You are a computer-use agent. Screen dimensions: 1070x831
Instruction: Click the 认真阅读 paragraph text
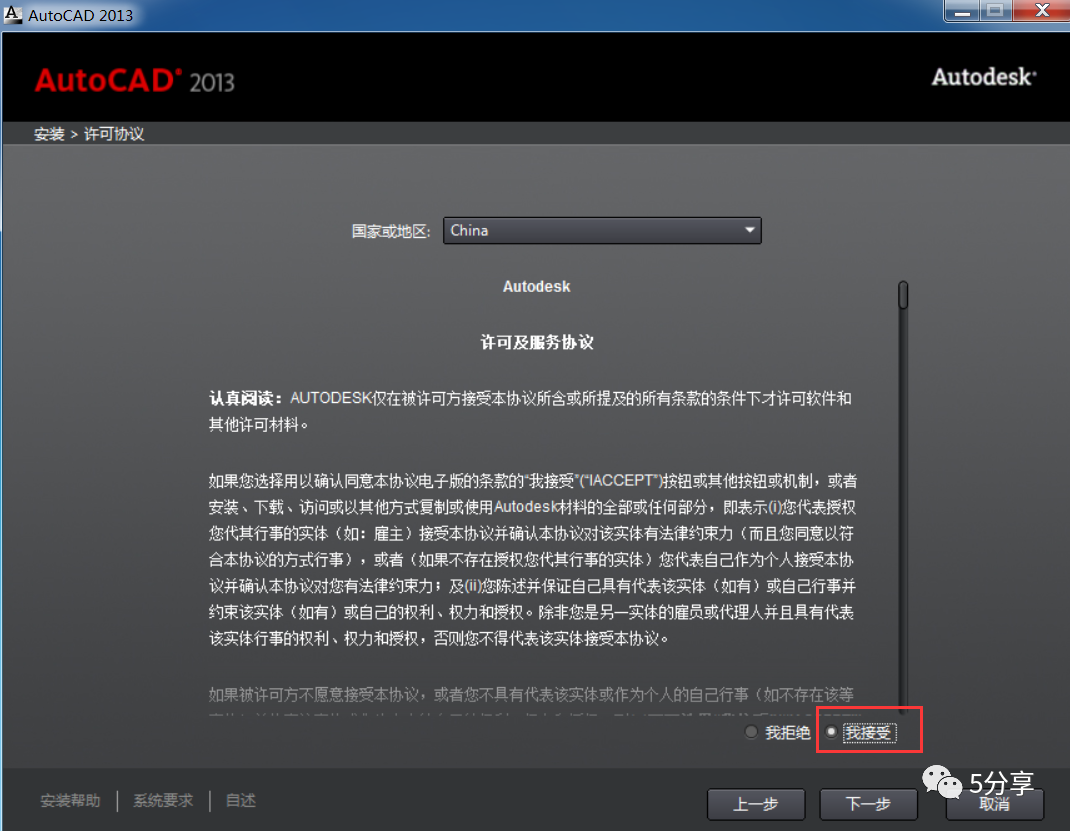pyautogui.click(x=530, y=411)
